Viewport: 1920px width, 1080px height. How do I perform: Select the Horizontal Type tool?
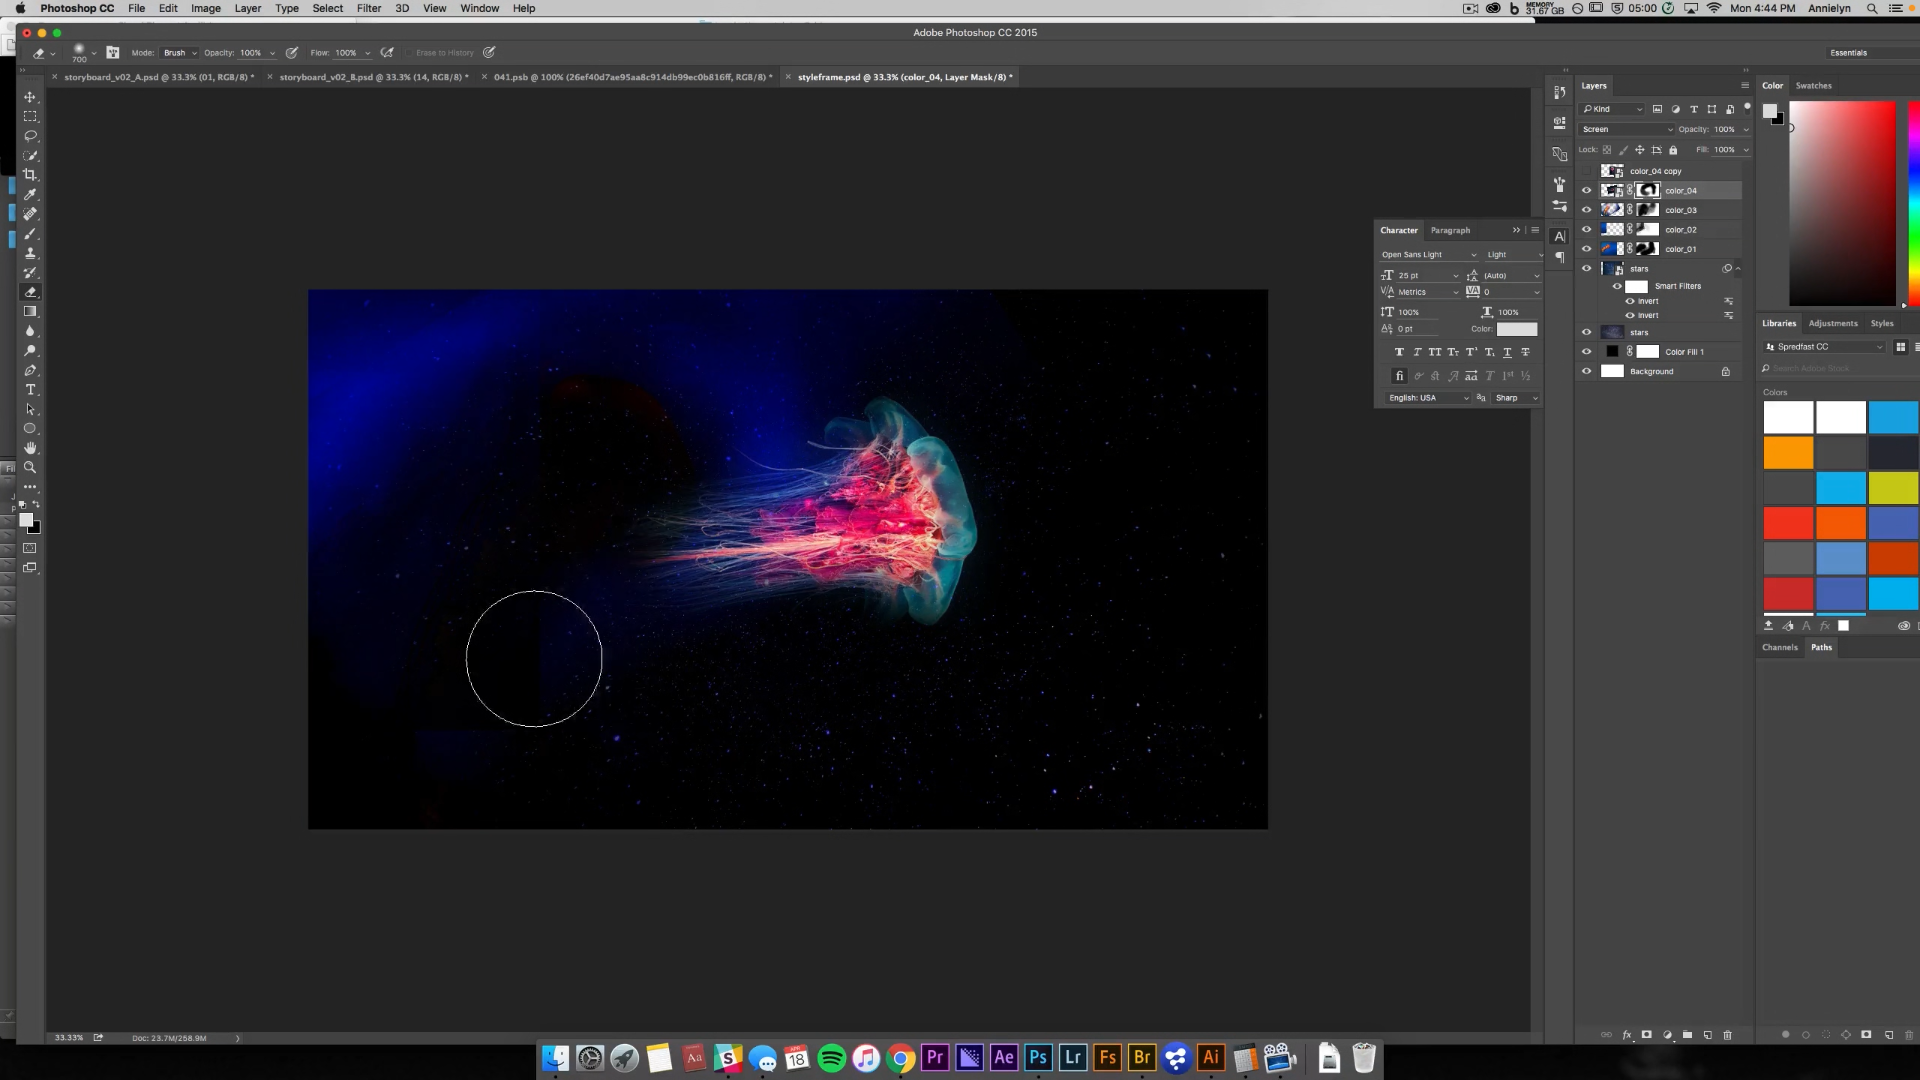tap(30, 390)
